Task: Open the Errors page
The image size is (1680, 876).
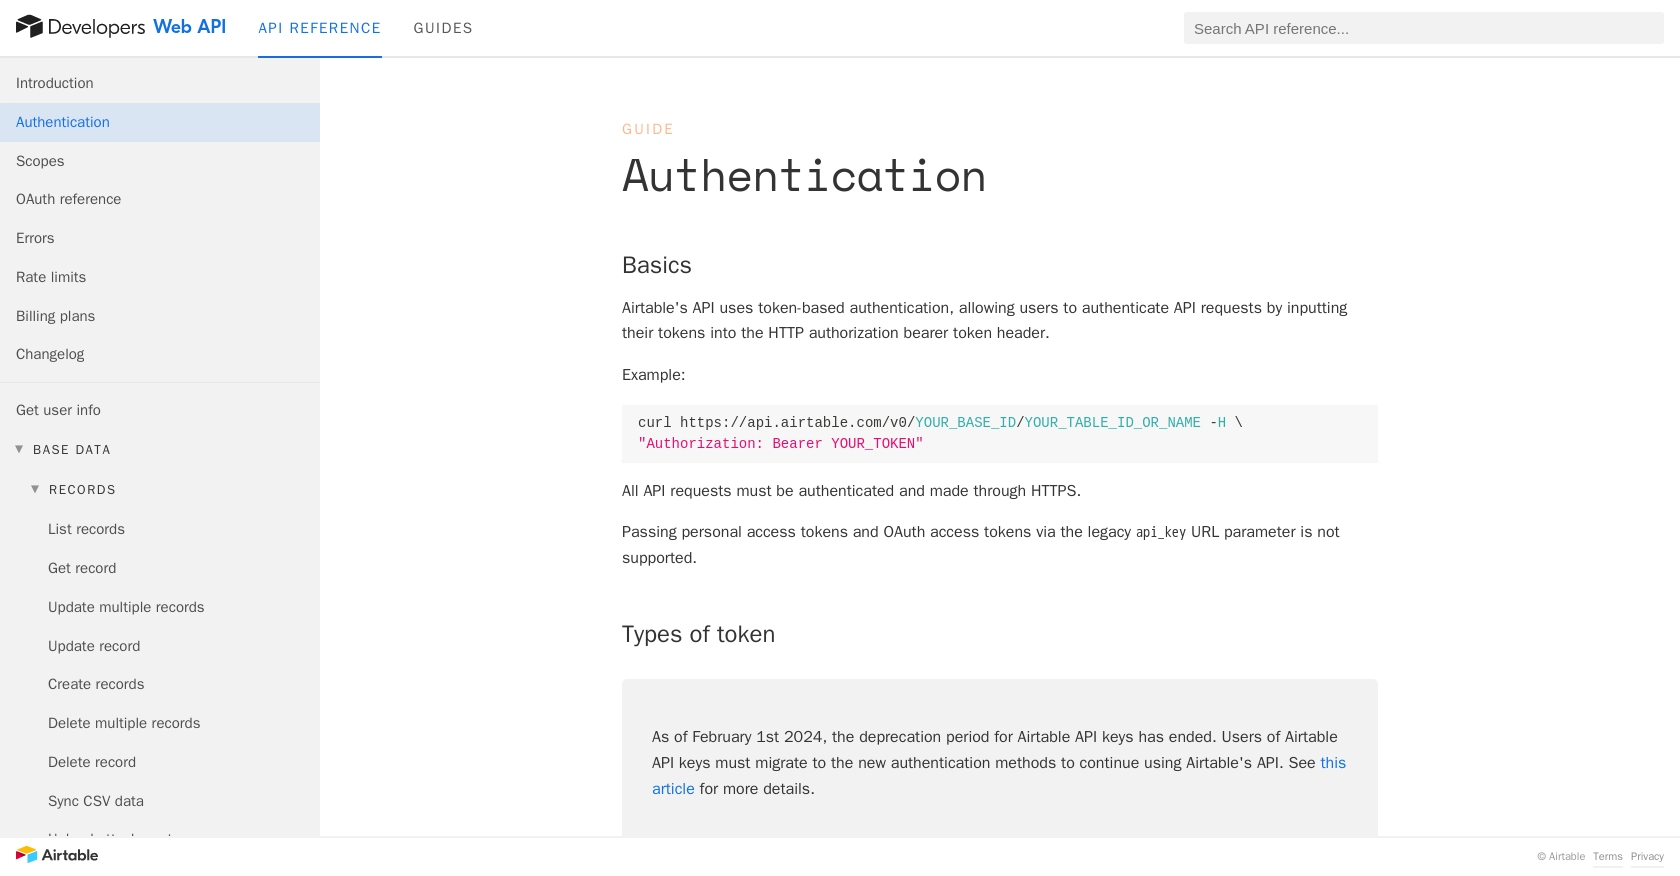Action: 160,238
